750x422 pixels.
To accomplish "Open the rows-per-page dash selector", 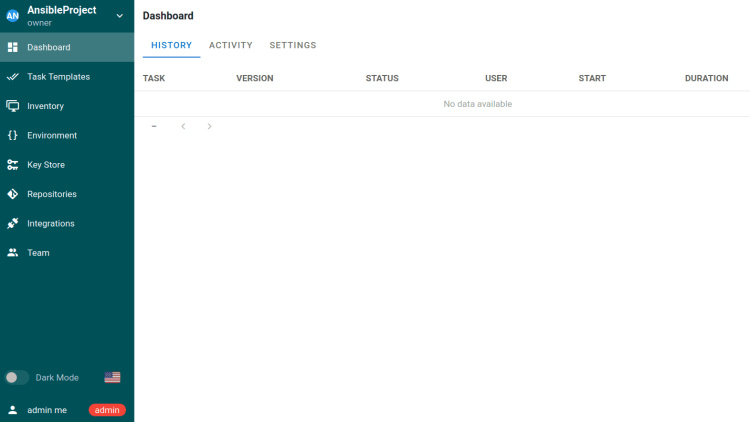I will click(x=154, y=127).
